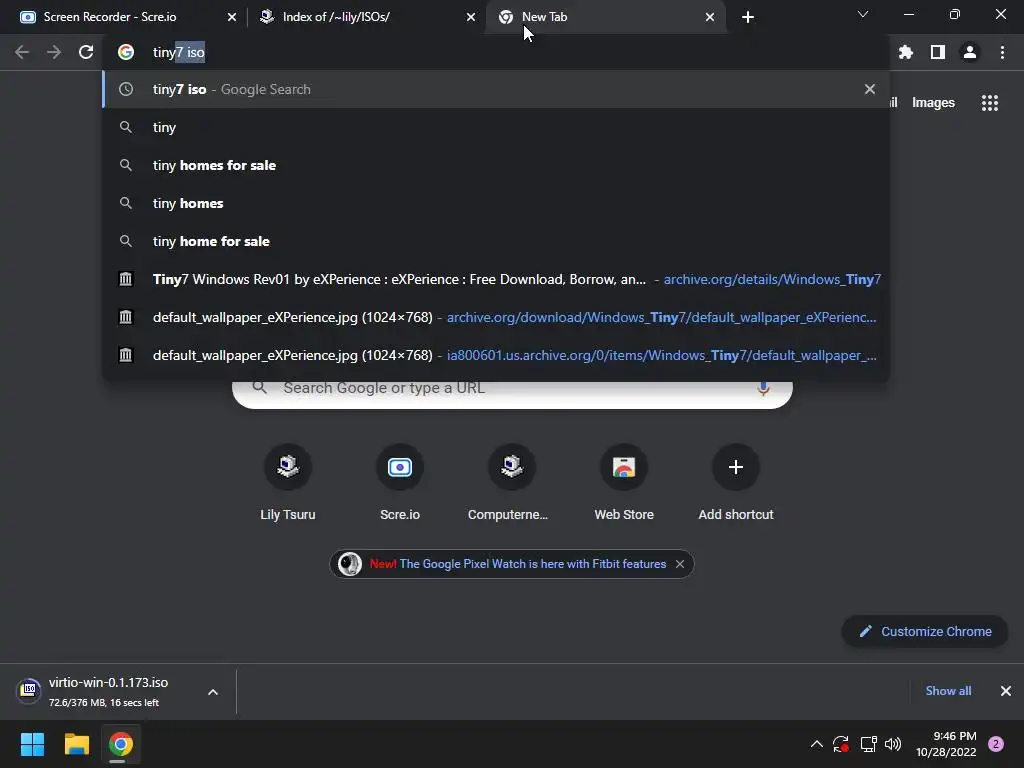1024x768 pixels.
Task: Open the Web Store shortcut
Action: 624,483
